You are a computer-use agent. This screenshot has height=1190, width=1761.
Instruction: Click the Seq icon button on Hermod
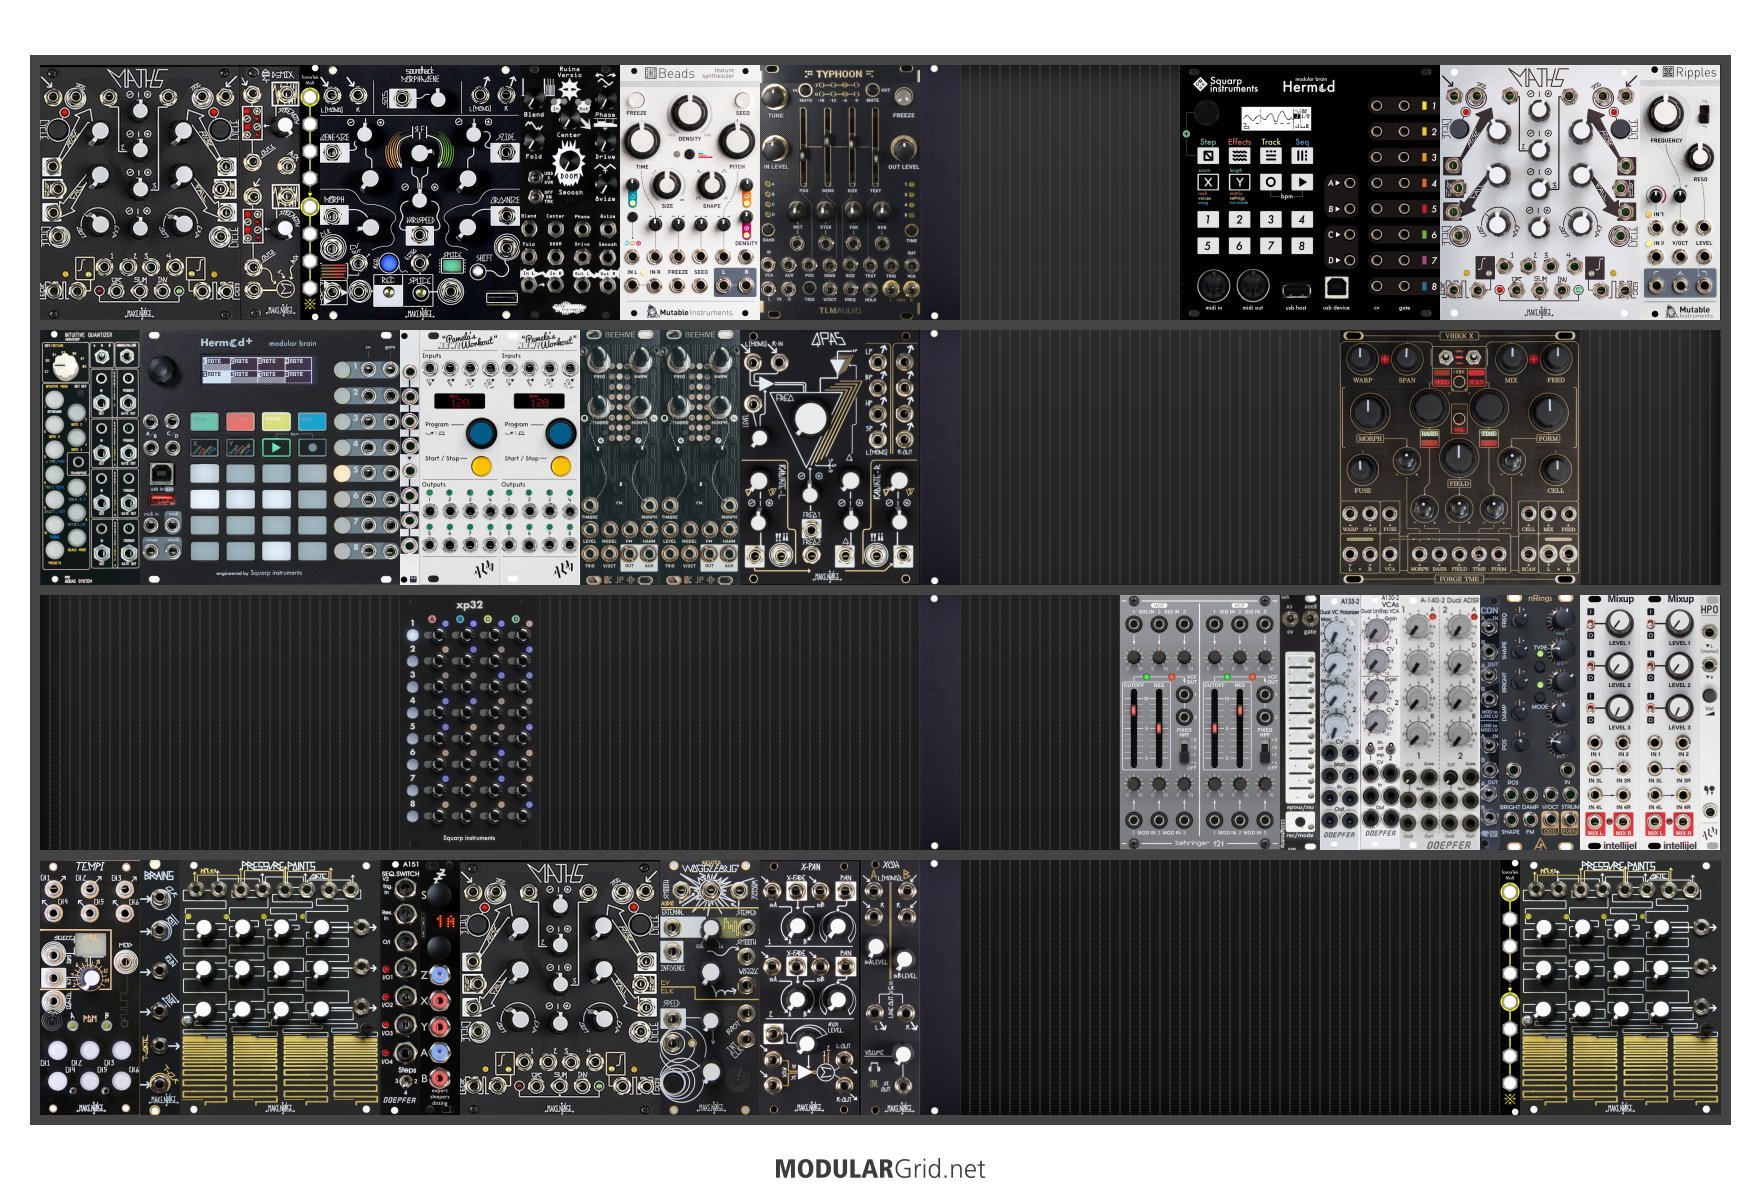1301,156
